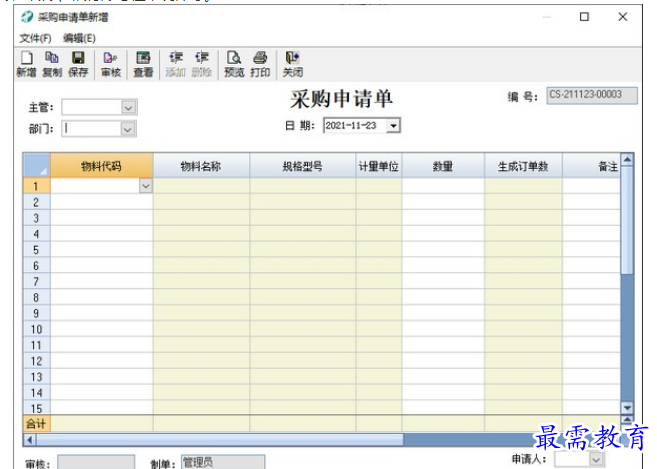The image size is (657, 469).
Task: Click the 关闭 (Close) toolbar icon
Action: click(x=292, y=64)
